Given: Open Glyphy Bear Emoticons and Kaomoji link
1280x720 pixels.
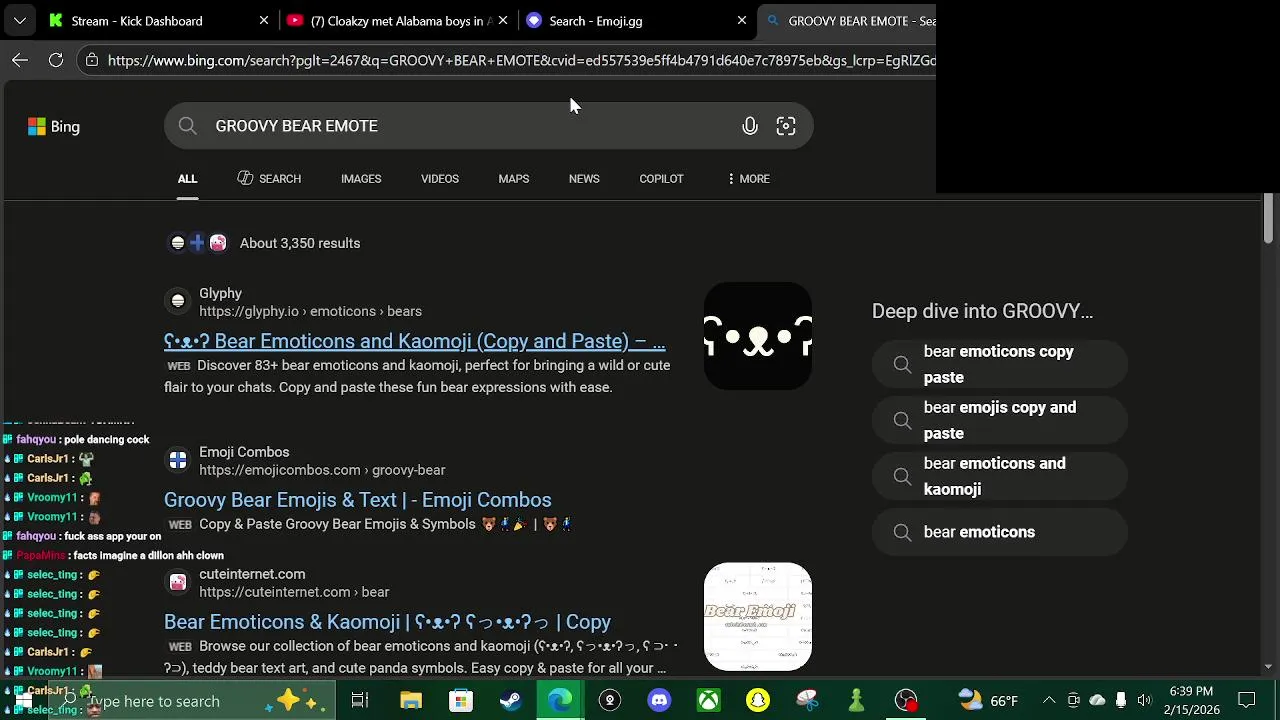Looking at the screenshot, I should (414, 341).
